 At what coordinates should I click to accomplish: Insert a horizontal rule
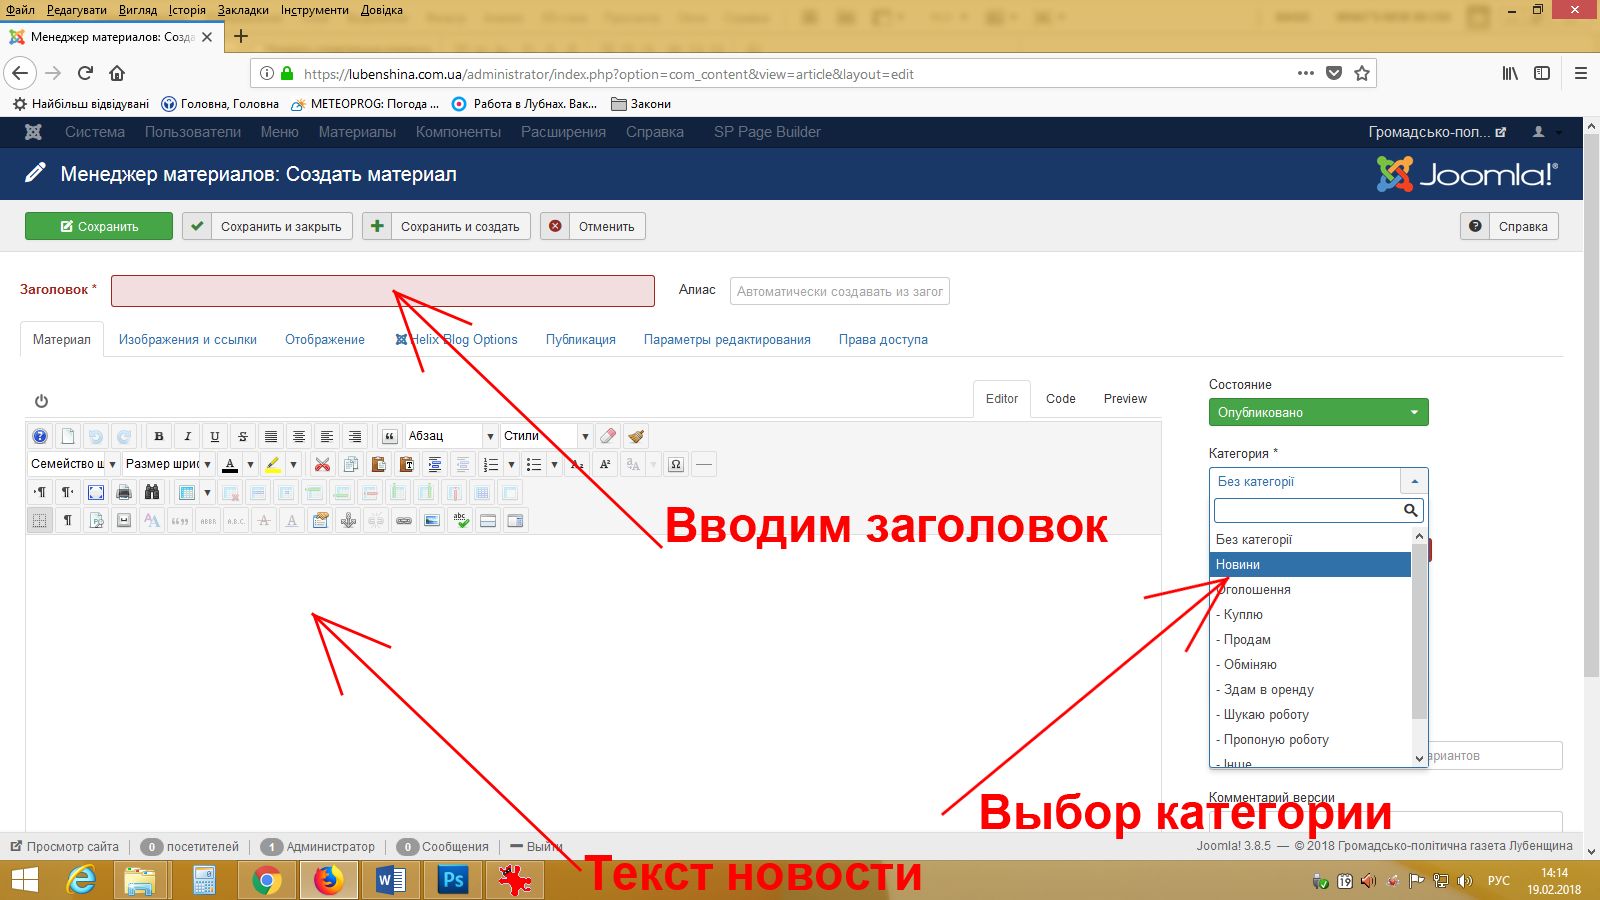click(704, 464)
